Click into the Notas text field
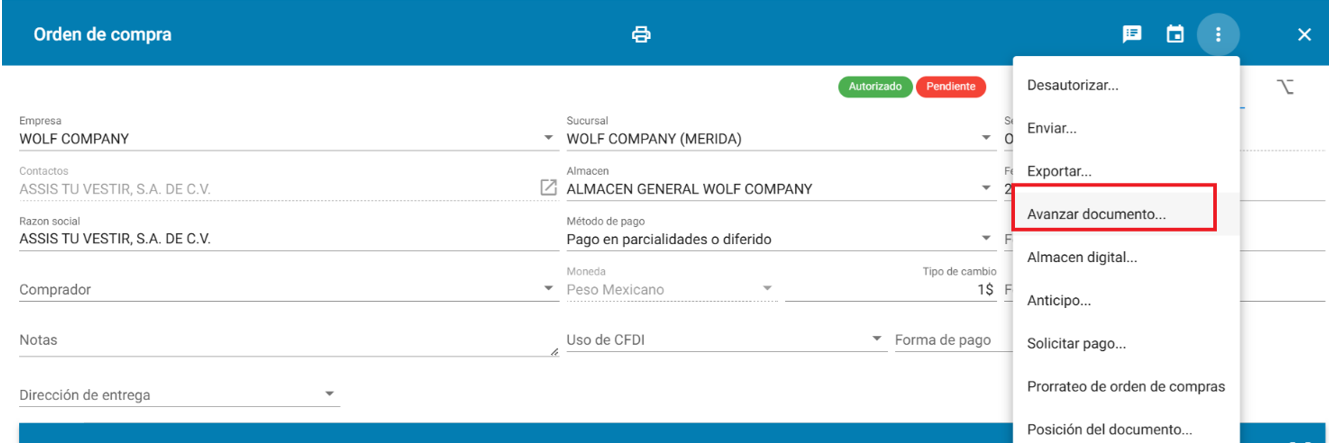 289,340
